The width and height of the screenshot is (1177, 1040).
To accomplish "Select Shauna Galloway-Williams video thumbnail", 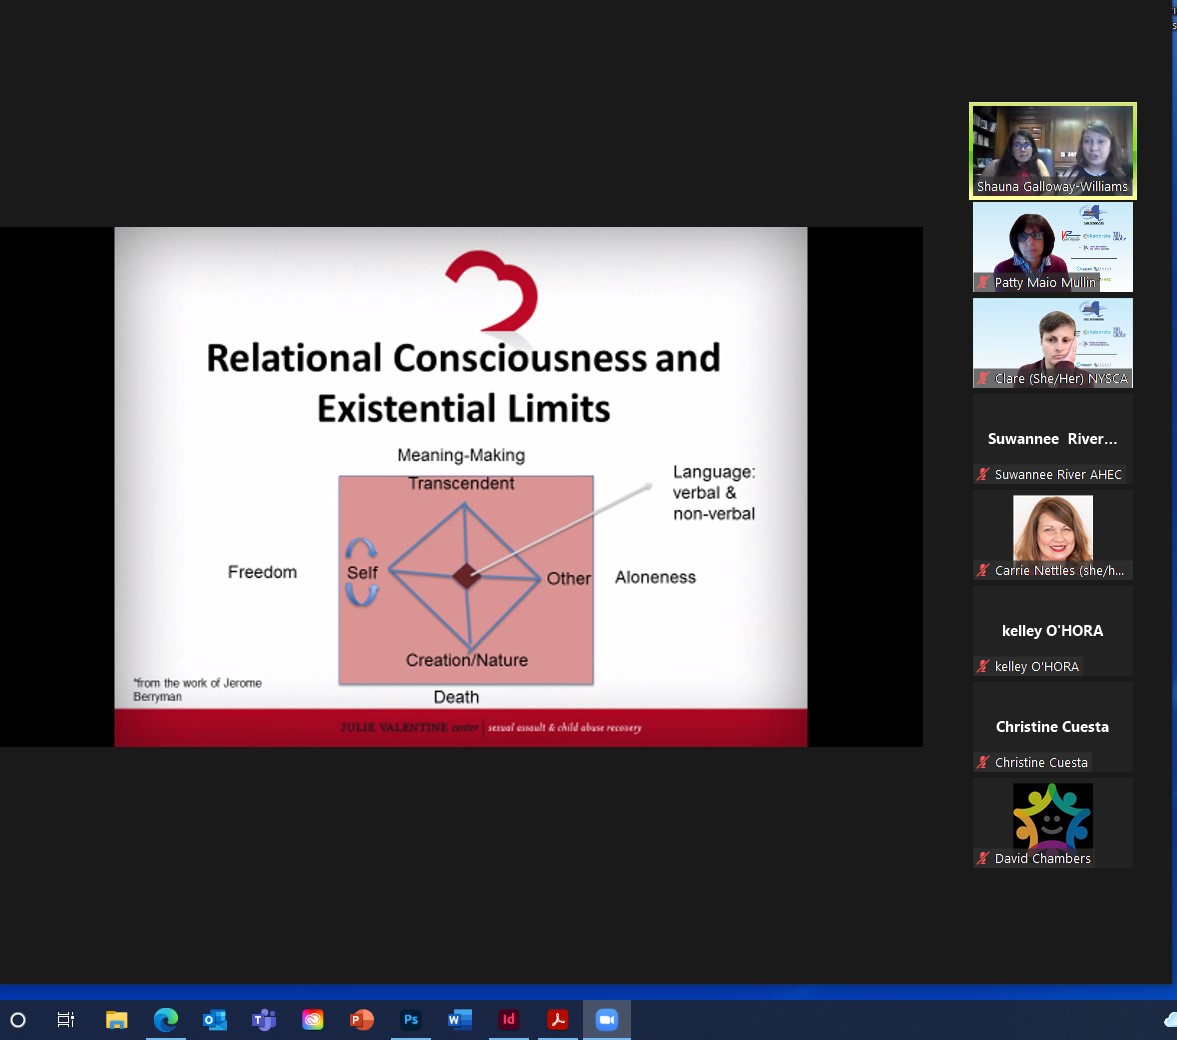I will coord(1052,150).
